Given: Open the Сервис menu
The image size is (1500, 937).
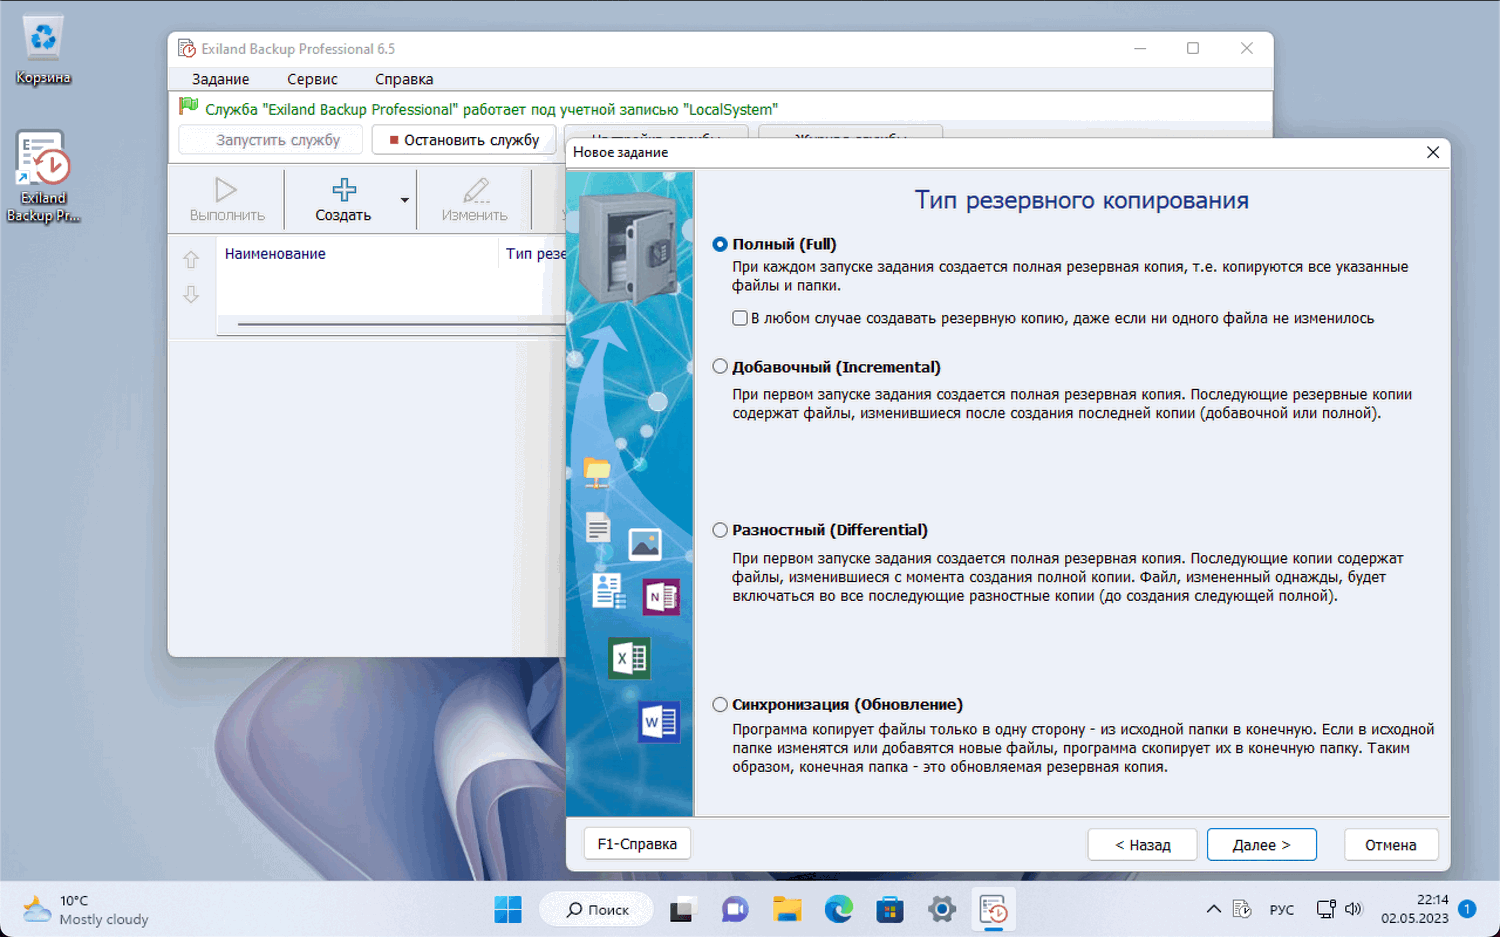Looking at the screenshot, I should coord(311,78).
